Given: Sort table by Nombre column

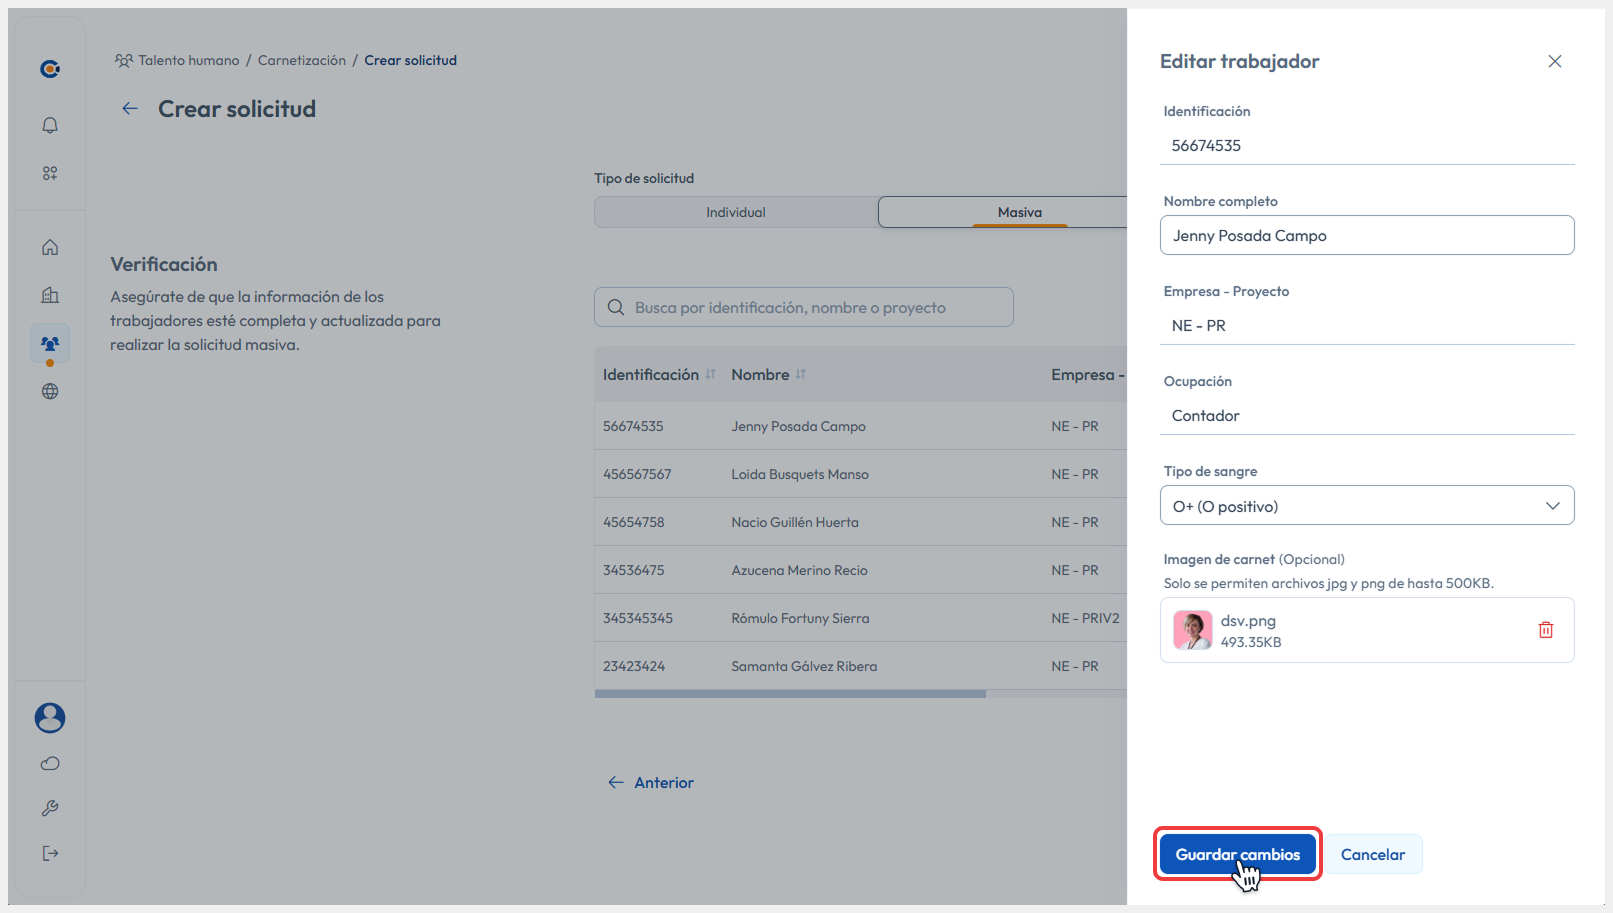Looking at the screenshot, I should click(800, 374).
